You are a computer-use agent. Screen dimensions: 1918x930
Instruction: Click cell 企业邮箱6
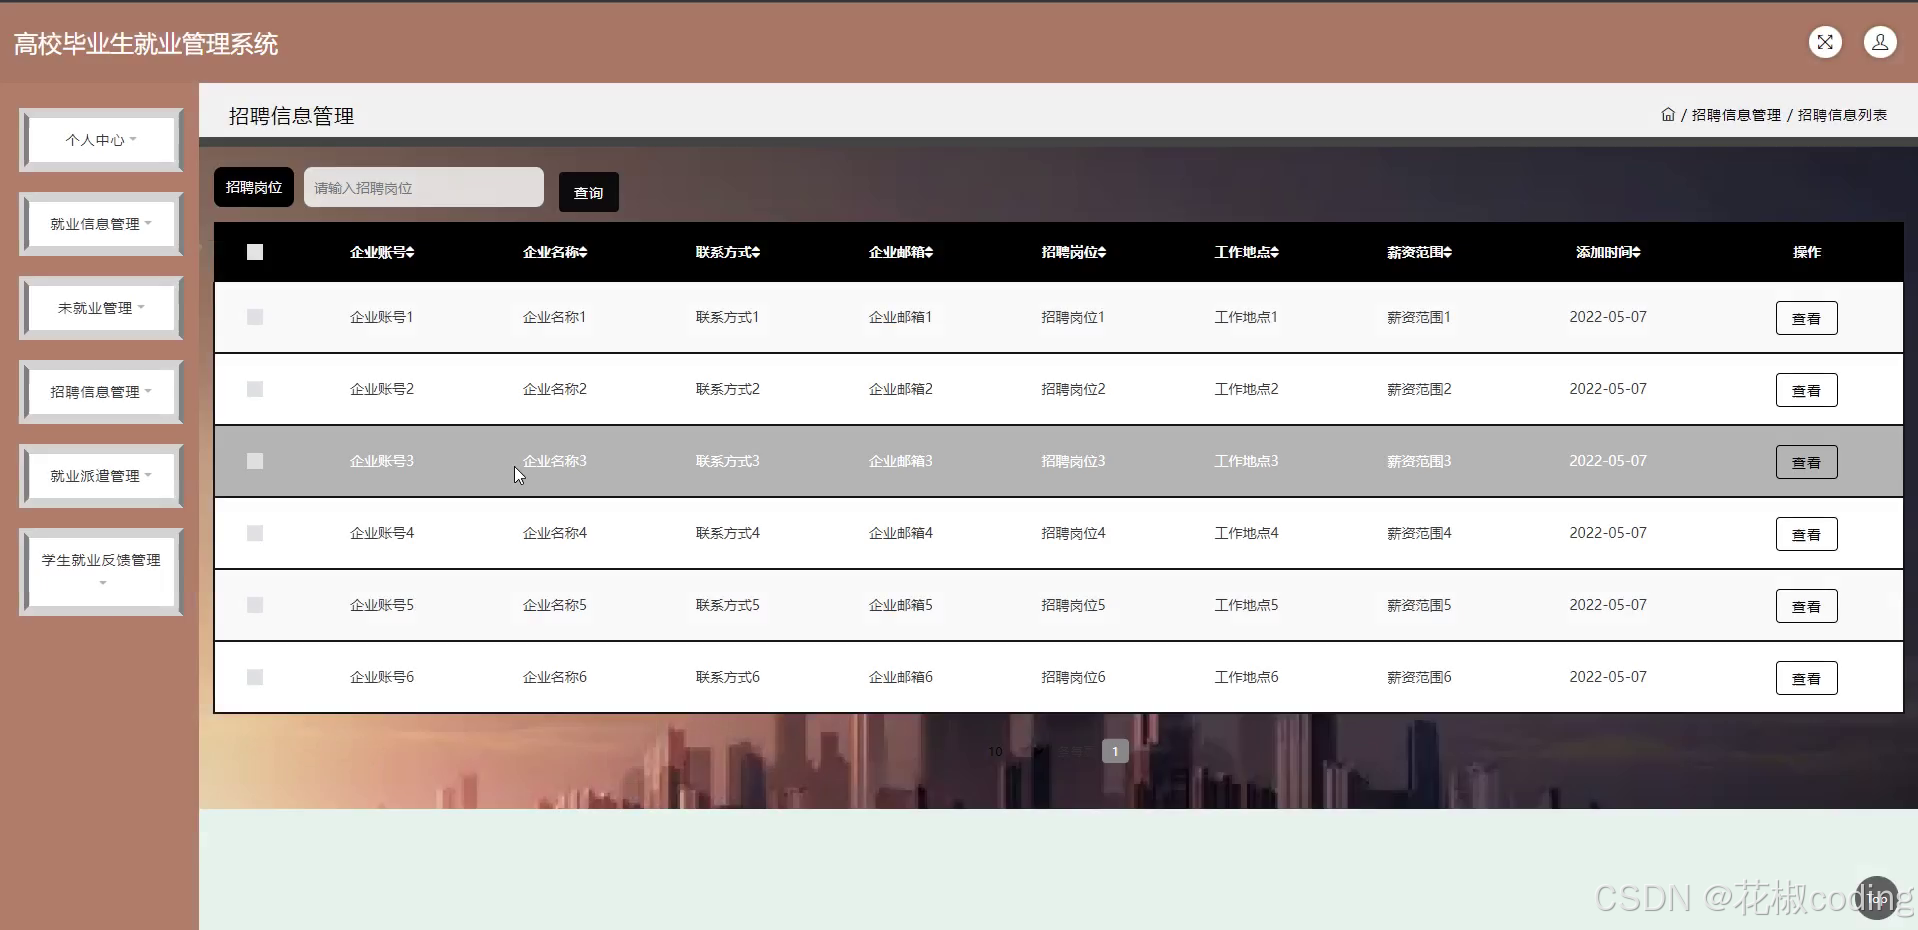[900, 677]
